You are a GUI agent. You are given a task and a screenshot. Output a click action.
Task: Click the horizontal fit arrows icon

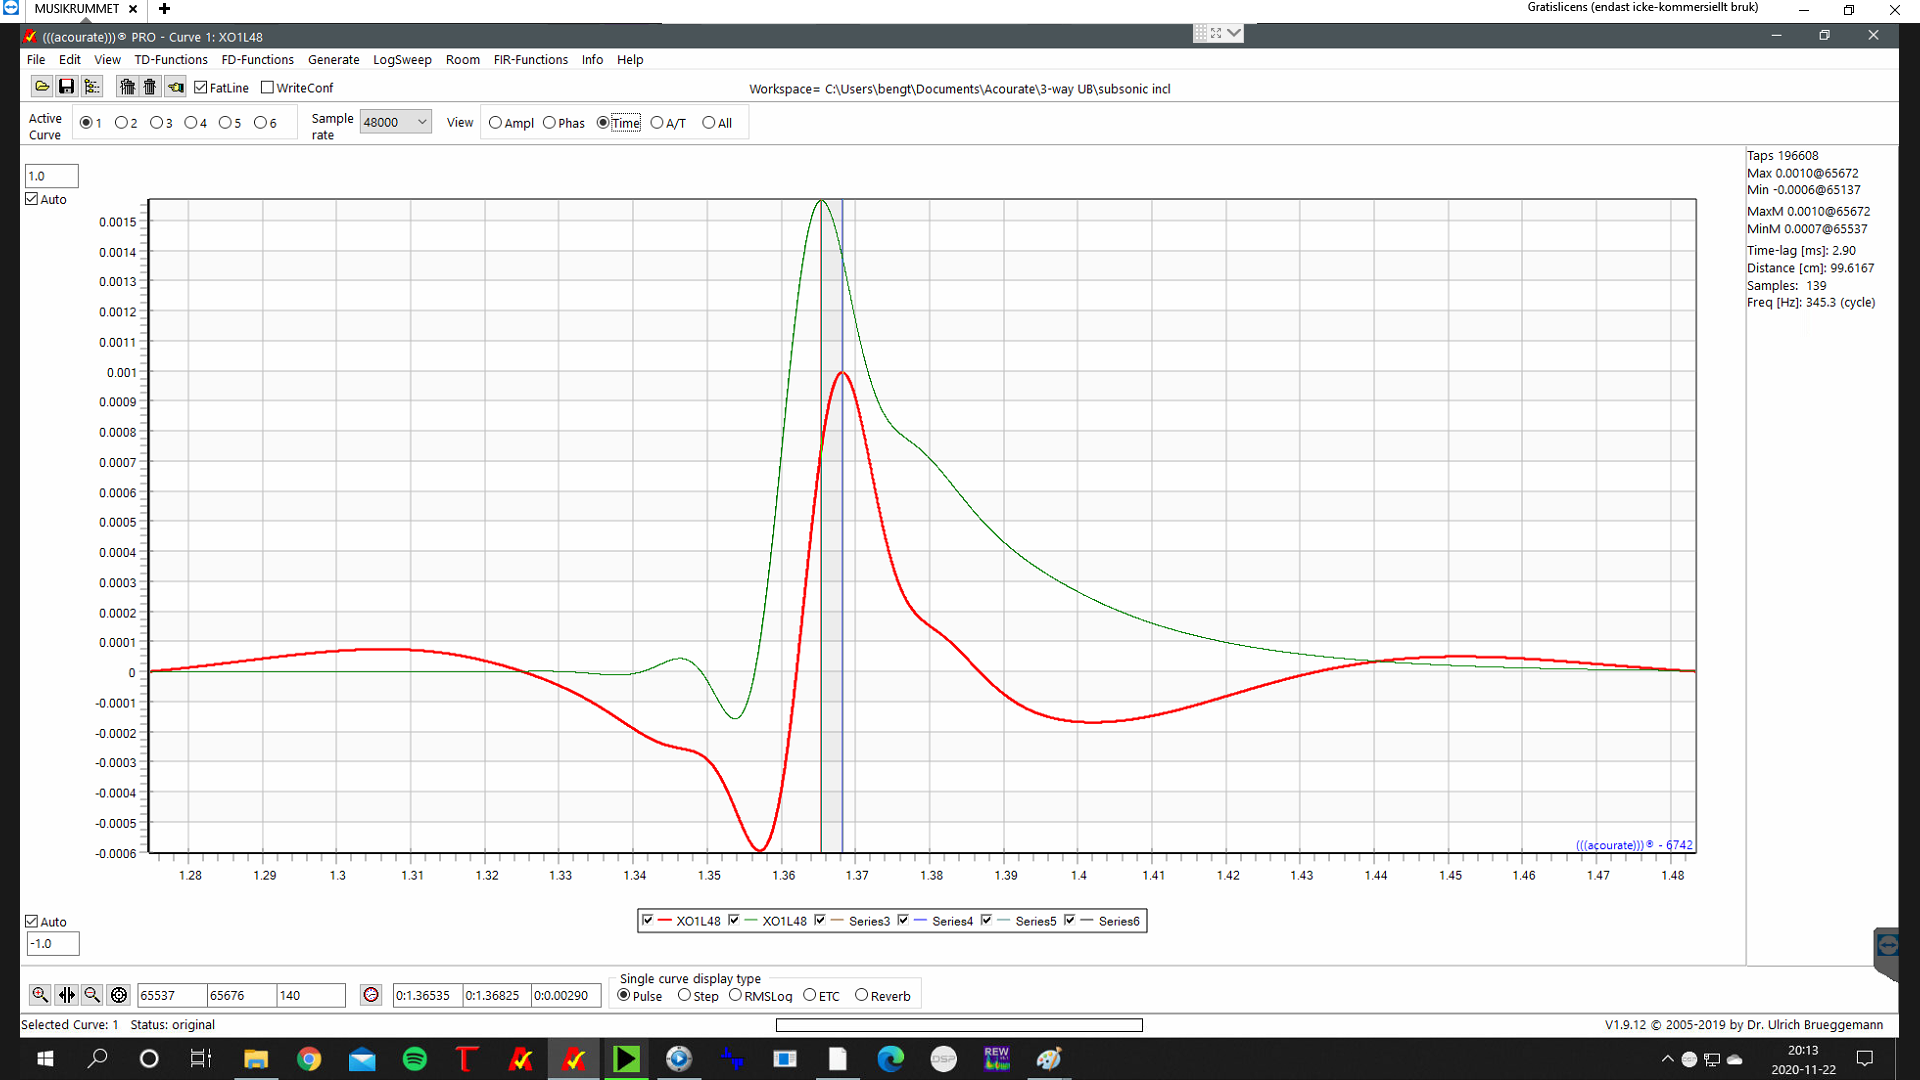(67, 995)
